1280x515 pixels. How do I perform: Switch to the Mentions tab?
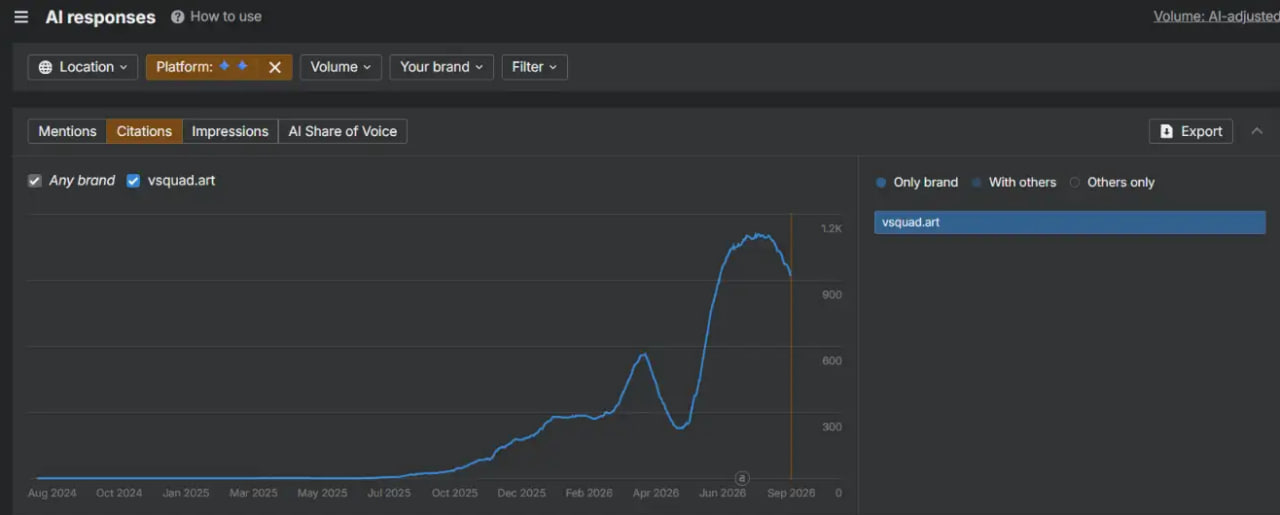(67, 131)
